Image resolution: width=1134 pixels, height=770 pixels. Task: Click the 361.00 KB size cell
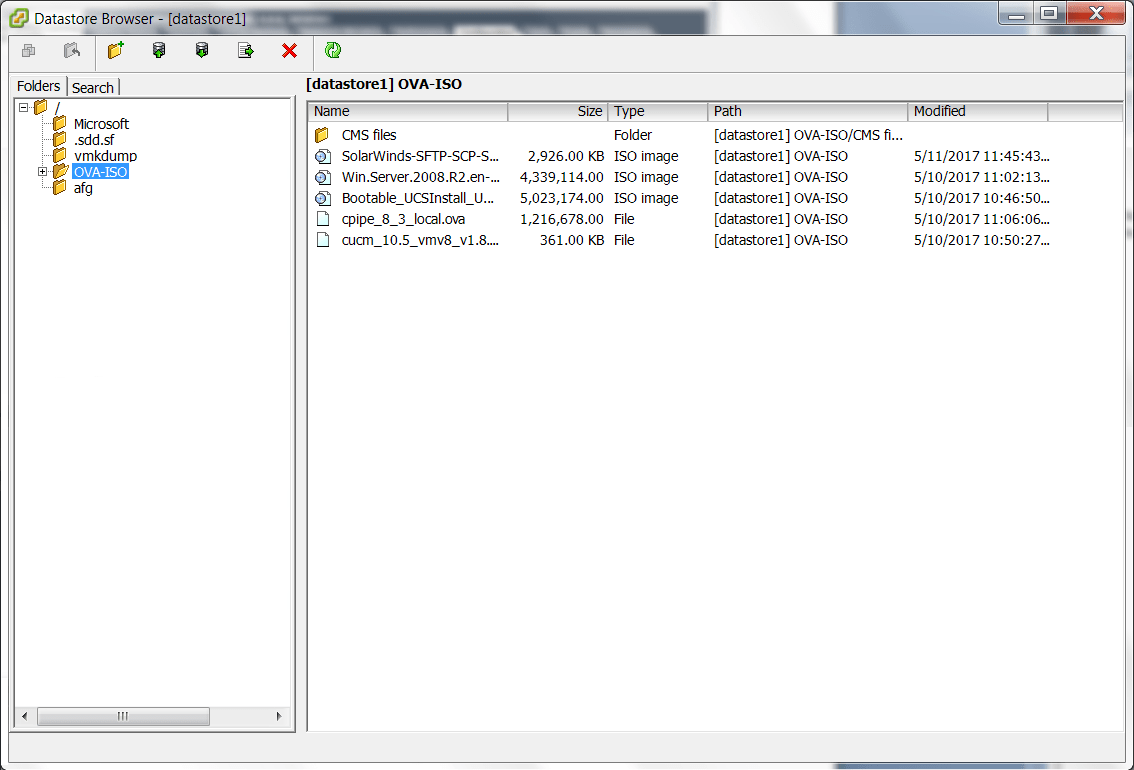(571, 240)
